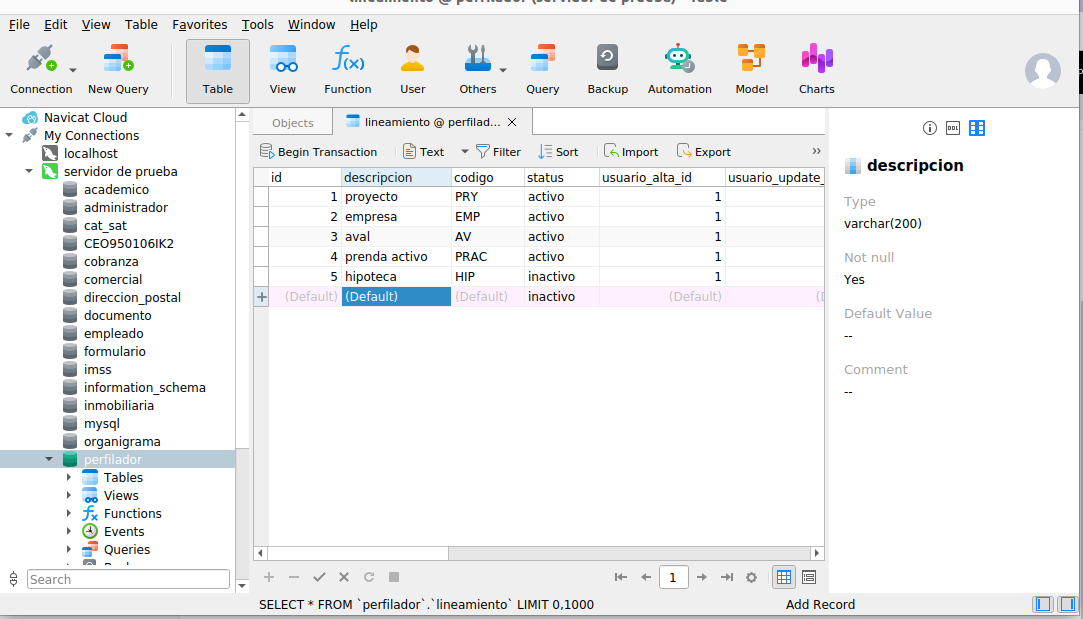Switch to the Objects tab

click(292, 123)
